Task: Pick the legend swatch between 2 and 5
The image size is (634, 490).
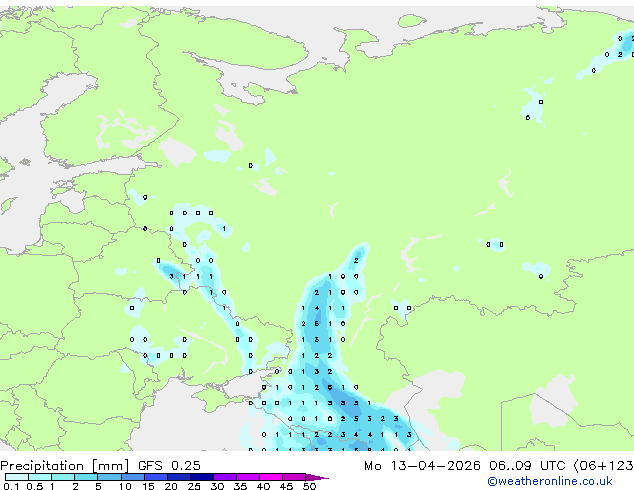Action: click(x=86, y=477)
